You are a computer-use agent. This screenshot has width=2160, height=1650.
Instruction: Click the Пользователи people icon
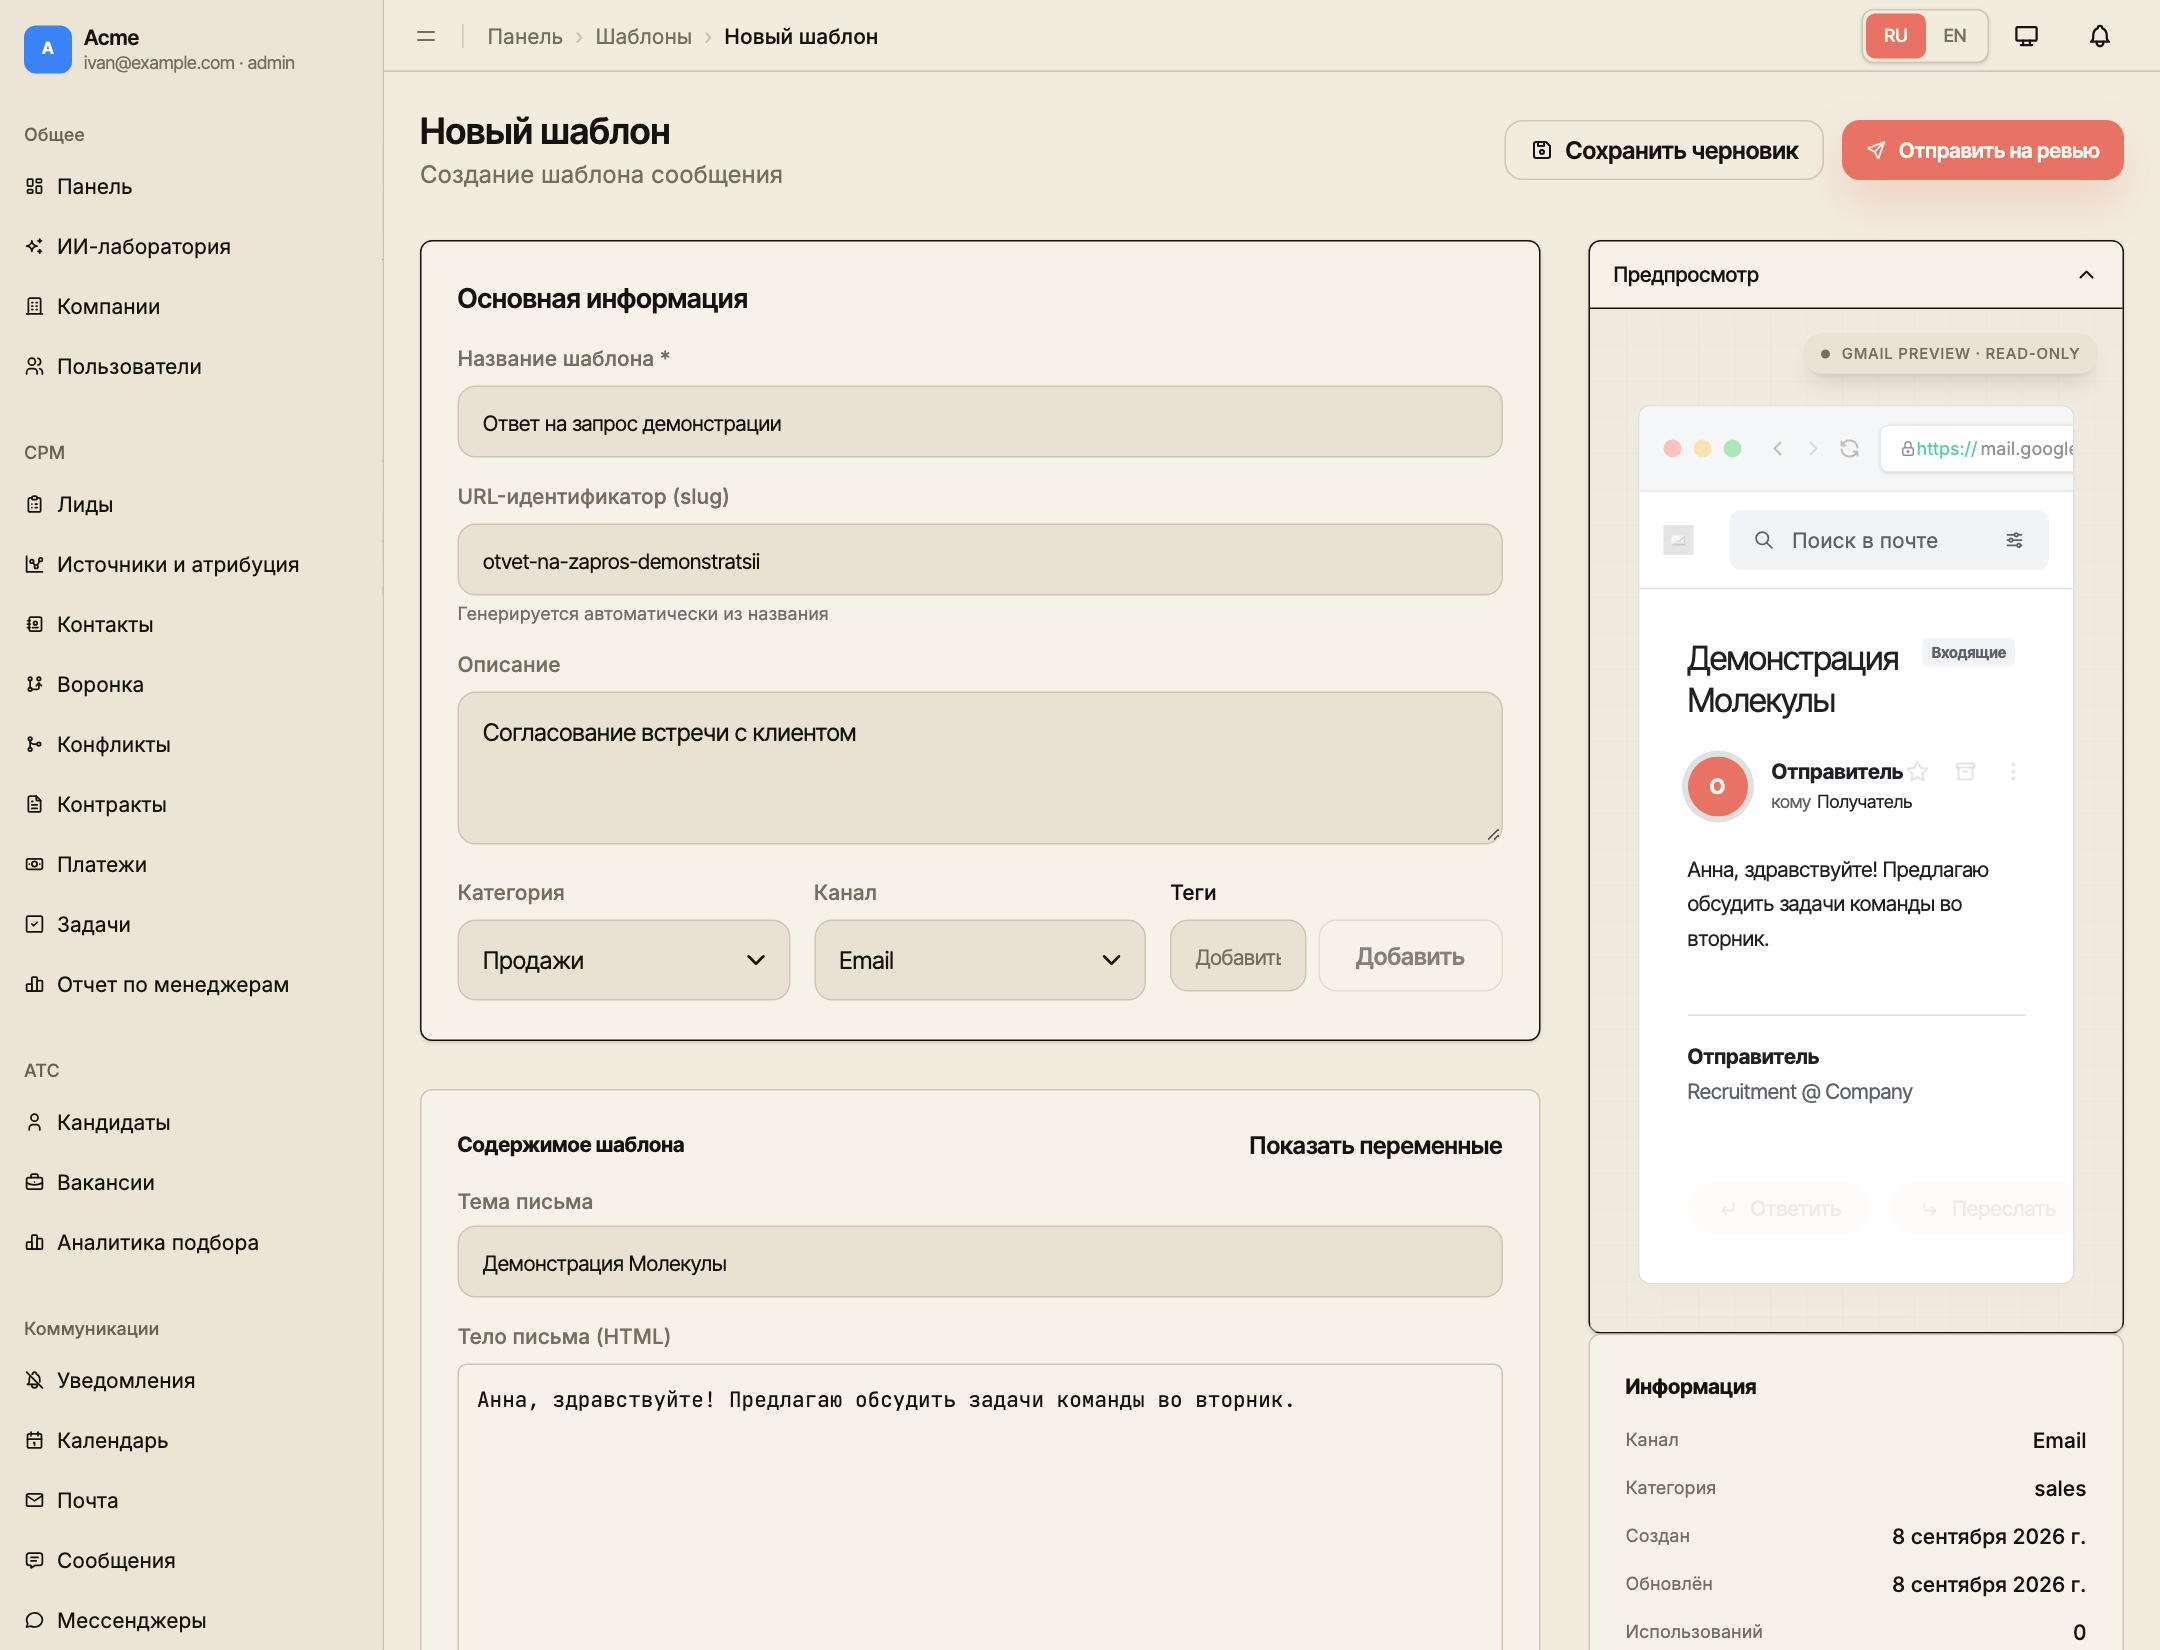(x=34, y=366)
